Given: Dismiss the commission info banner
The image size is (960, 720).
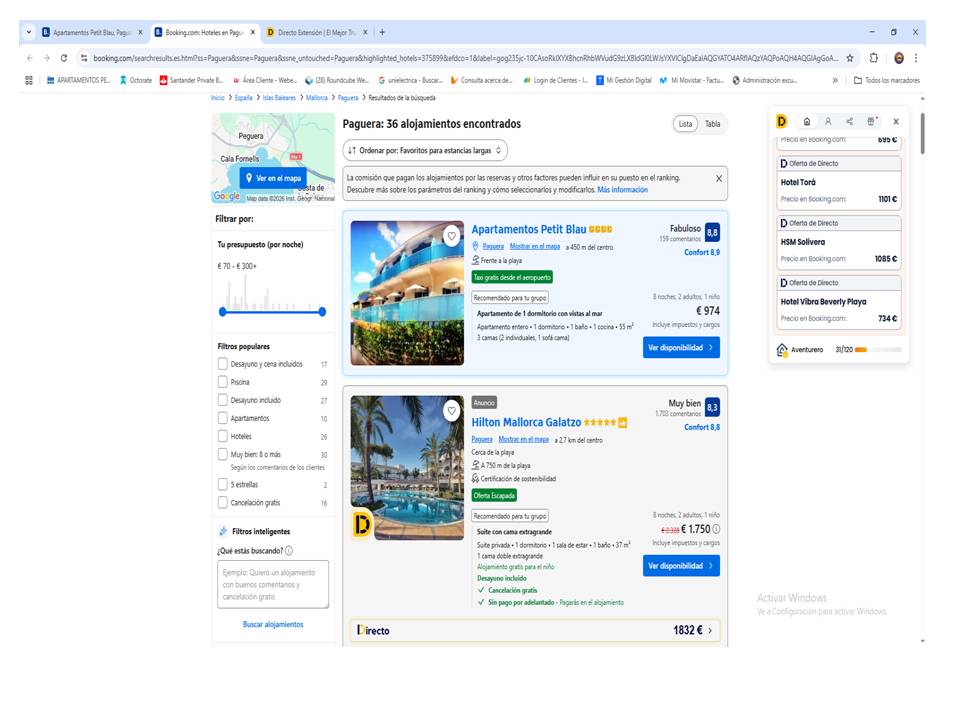Looking at the screenshot, I should (x=718, y=178).
